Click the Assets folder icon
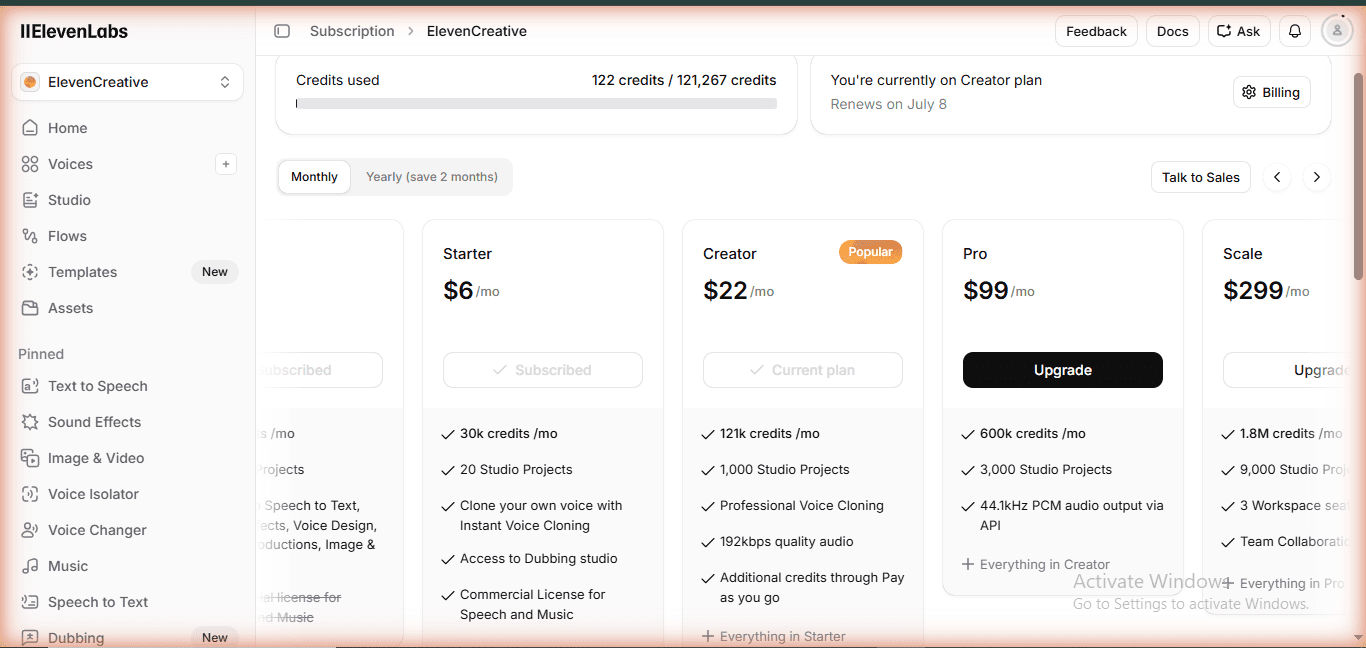Viewport: 1366px width, 648px height. pyautogui.click(x=30, y=308)
